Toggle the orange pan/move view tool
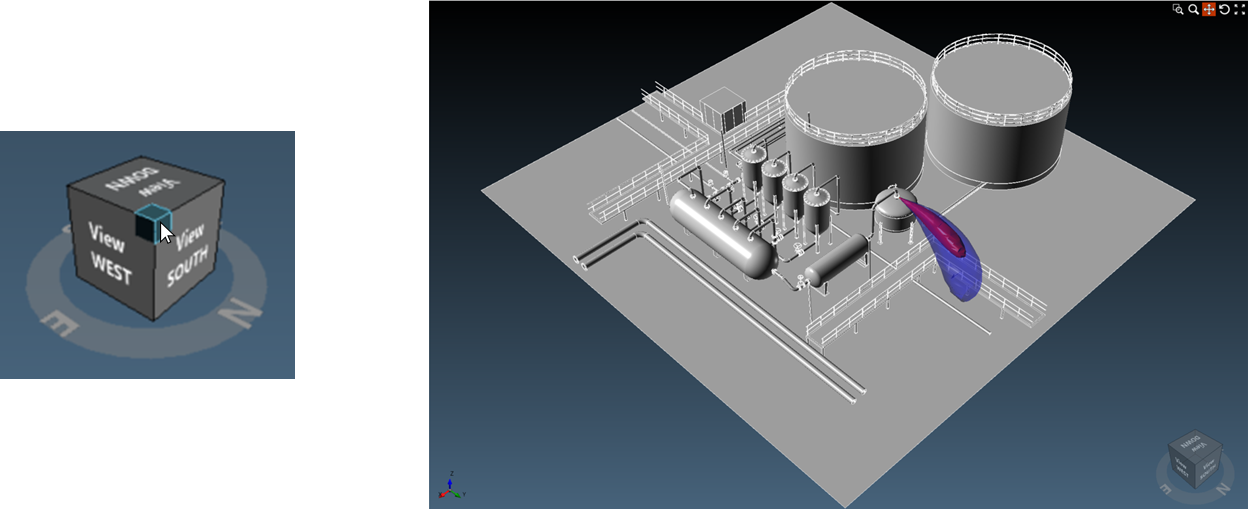Screen dimensions: 1248x509 tap(1208, 9)
